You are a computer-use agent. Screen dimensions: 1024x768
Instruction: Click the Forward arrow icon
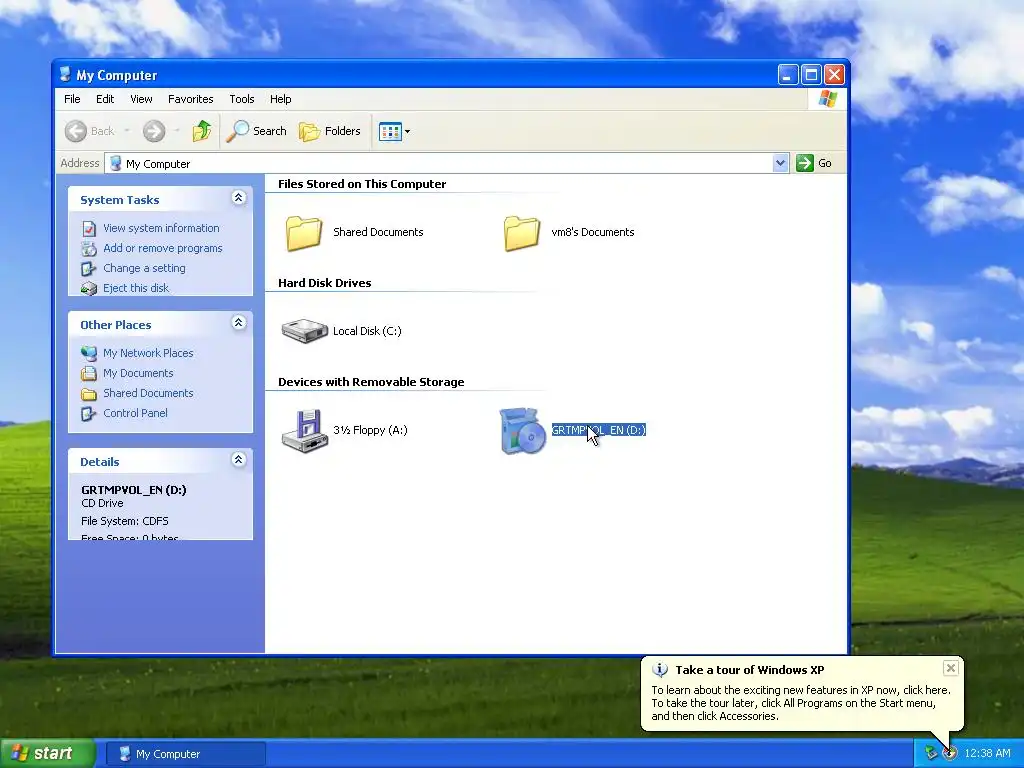154,131
